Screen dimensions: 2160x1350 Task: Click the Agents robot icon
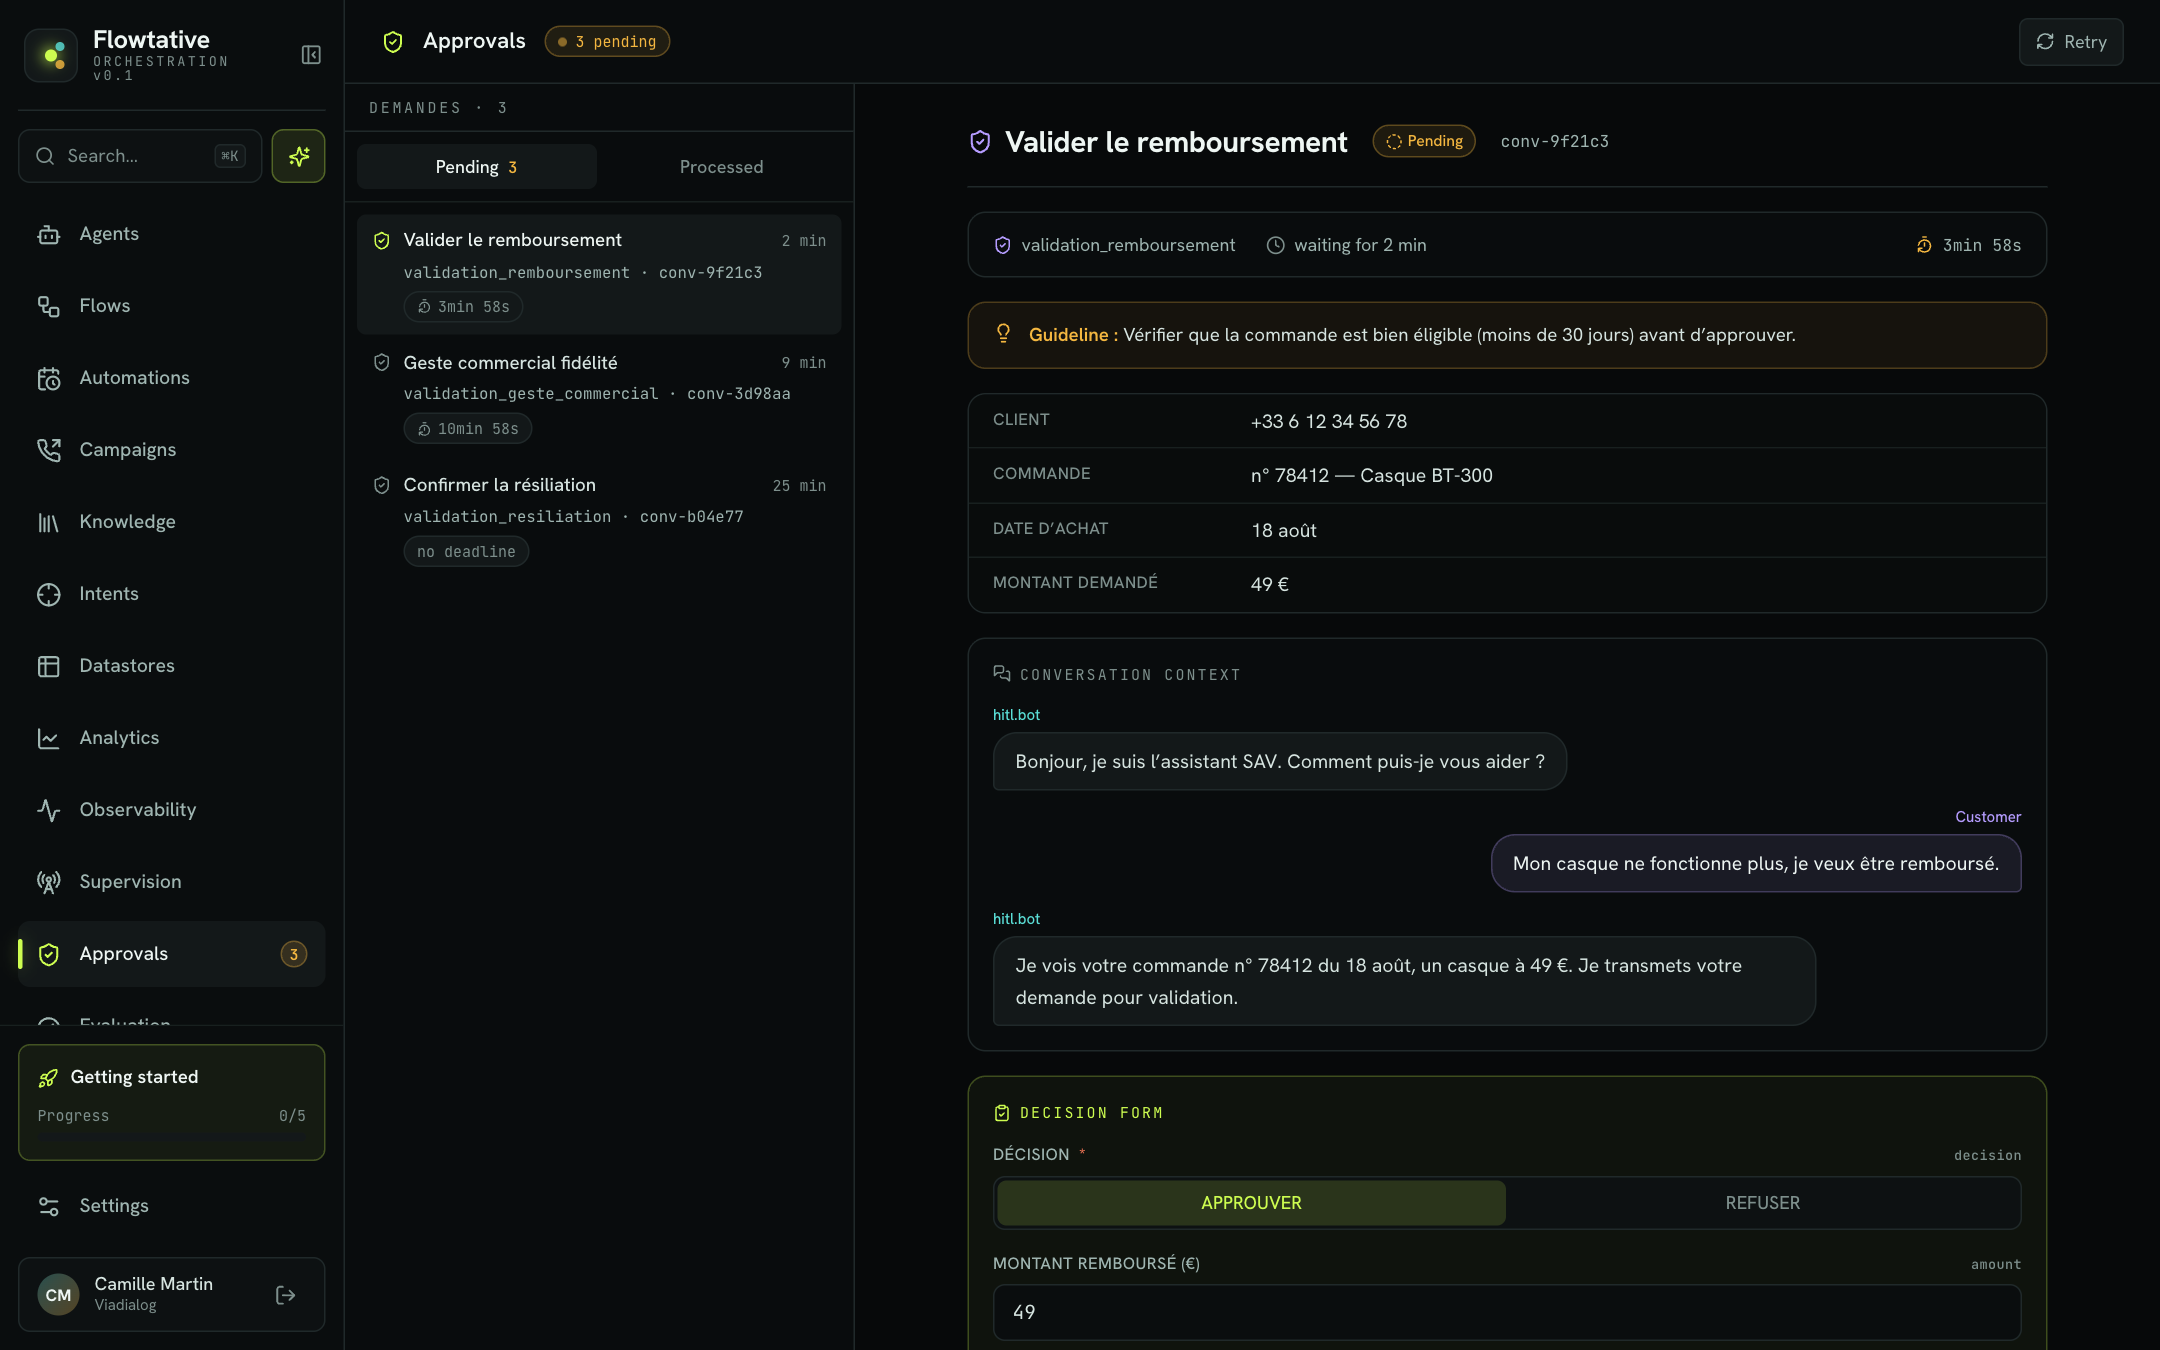[48, 234]
